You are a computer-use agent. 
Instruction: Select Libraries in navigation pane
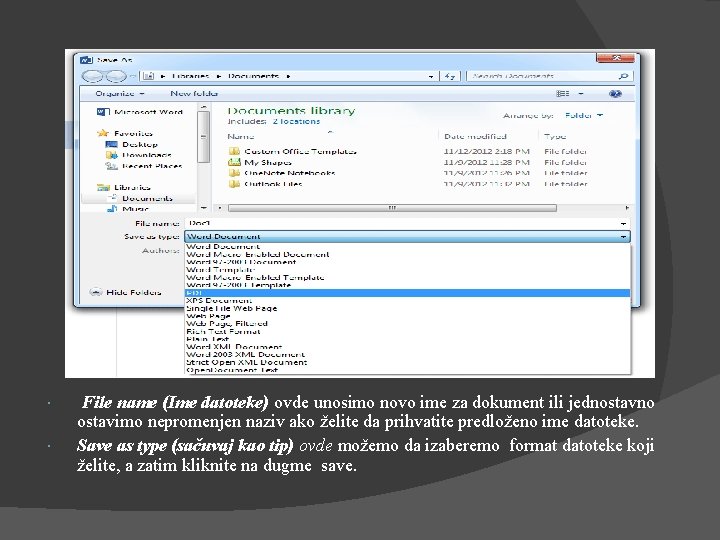coord(124,187)
